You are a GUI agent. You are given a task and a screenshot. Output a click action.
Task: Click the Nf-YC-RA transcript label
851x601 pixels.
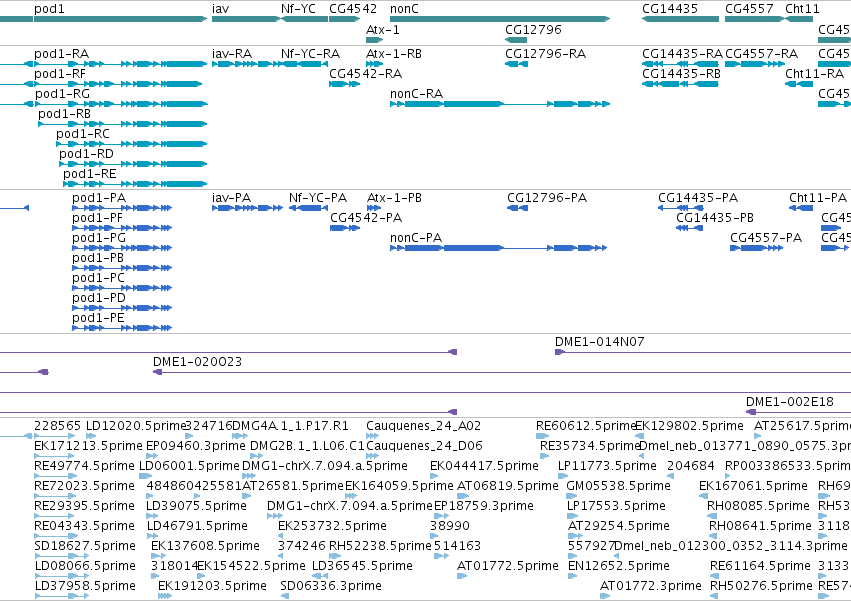310,54
